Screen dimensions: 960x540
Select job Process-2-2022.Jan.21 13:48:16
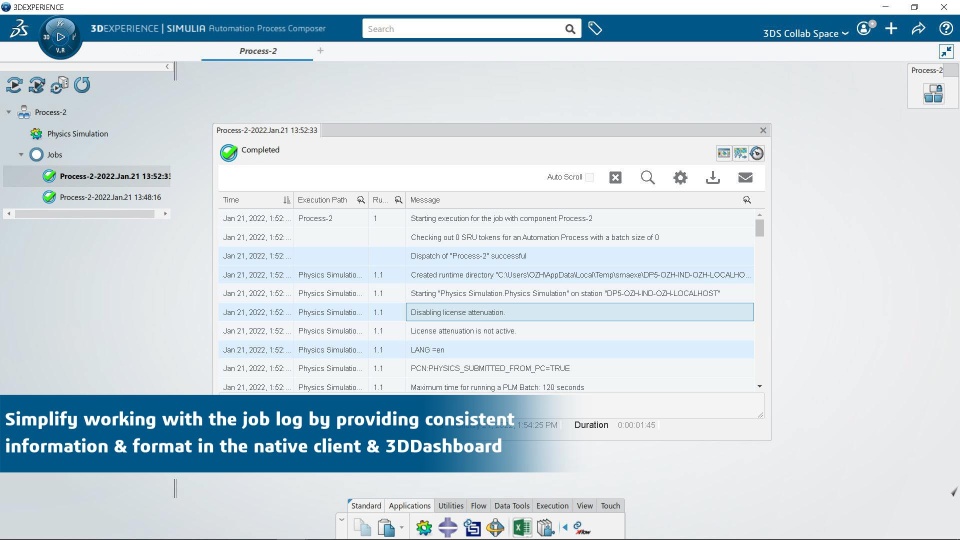110,197
